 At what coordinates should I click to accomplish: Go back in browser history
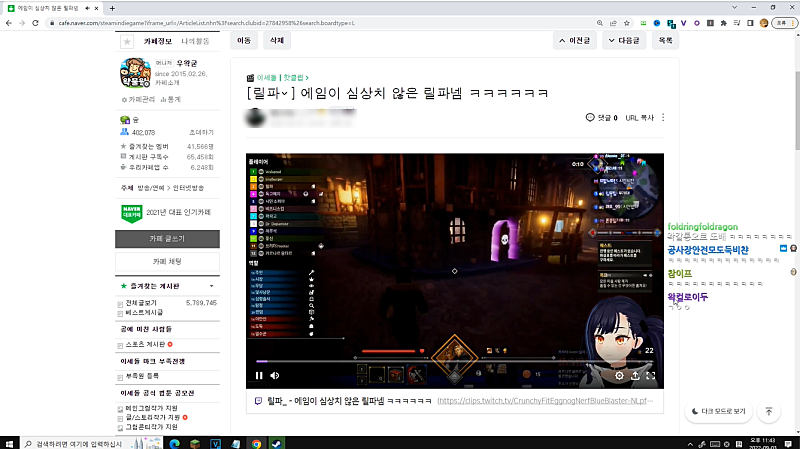pos(9,23)
